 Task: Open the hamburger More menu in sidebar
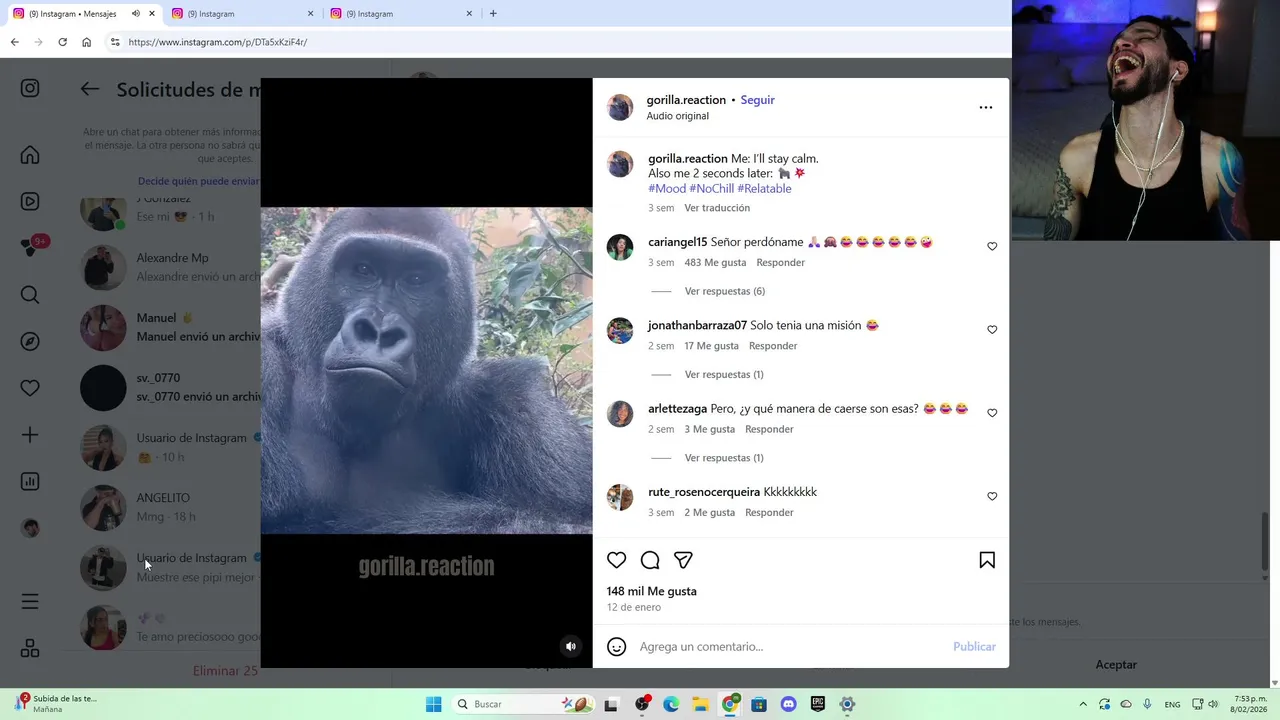point(30,601)
